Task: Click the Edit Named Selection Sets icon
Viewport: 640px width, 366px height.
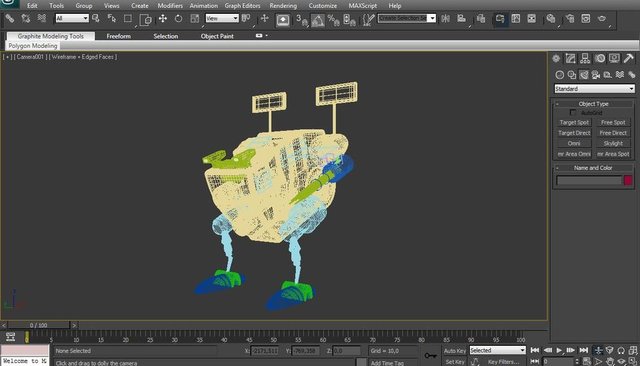Action: pos(368,20)
